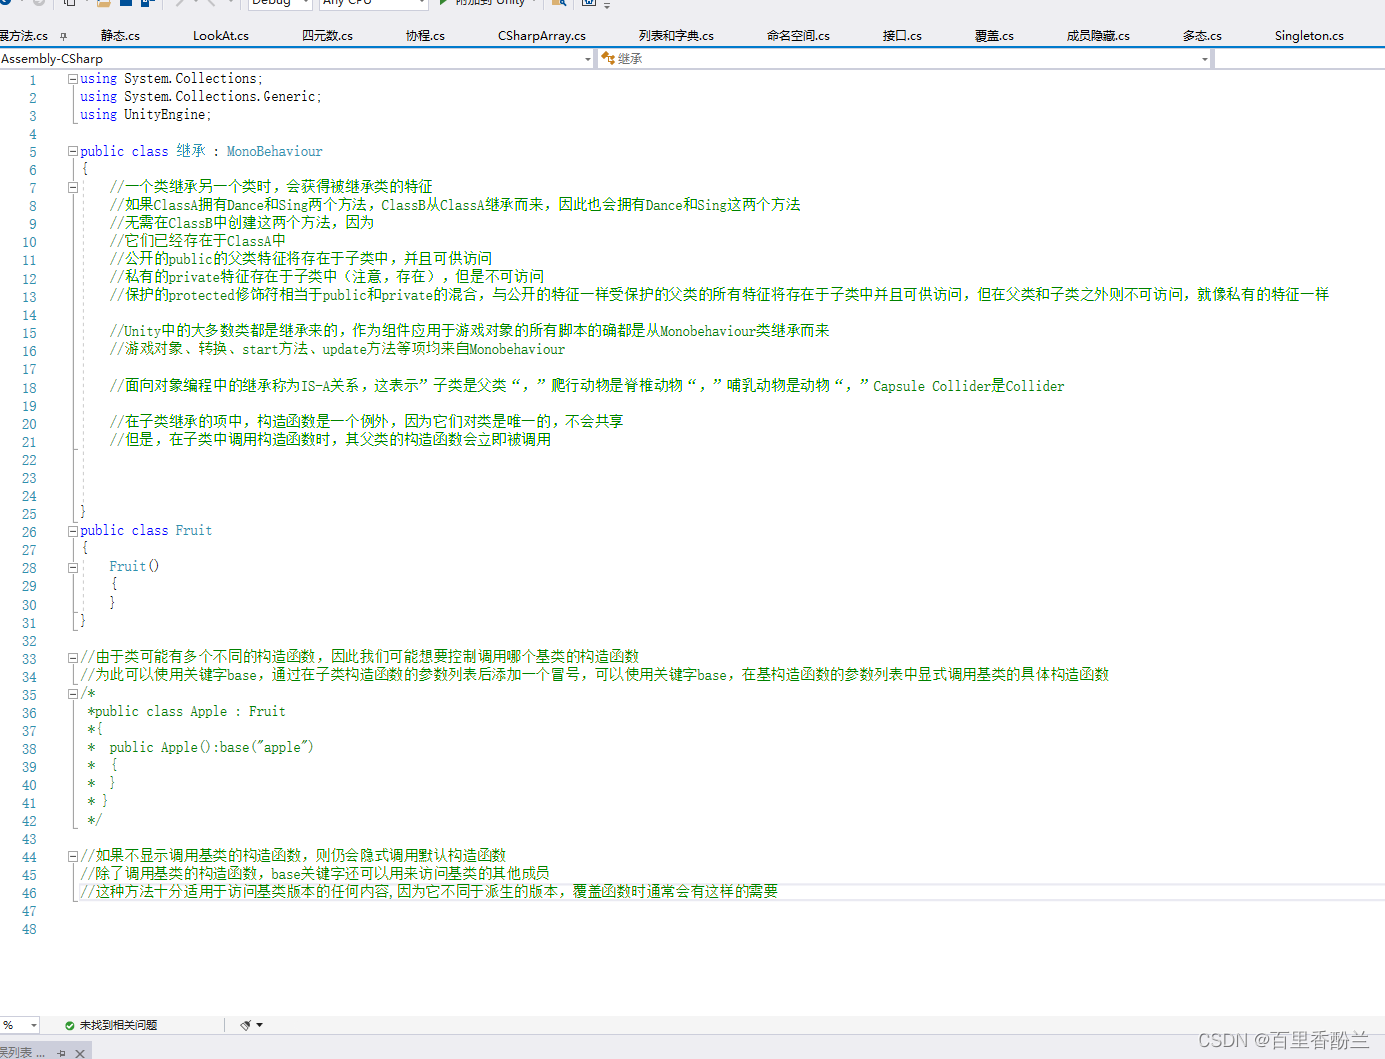Collapse the using directives block at line 1
This screenshot has height=1059, width=1385.
tap(72, 79)
